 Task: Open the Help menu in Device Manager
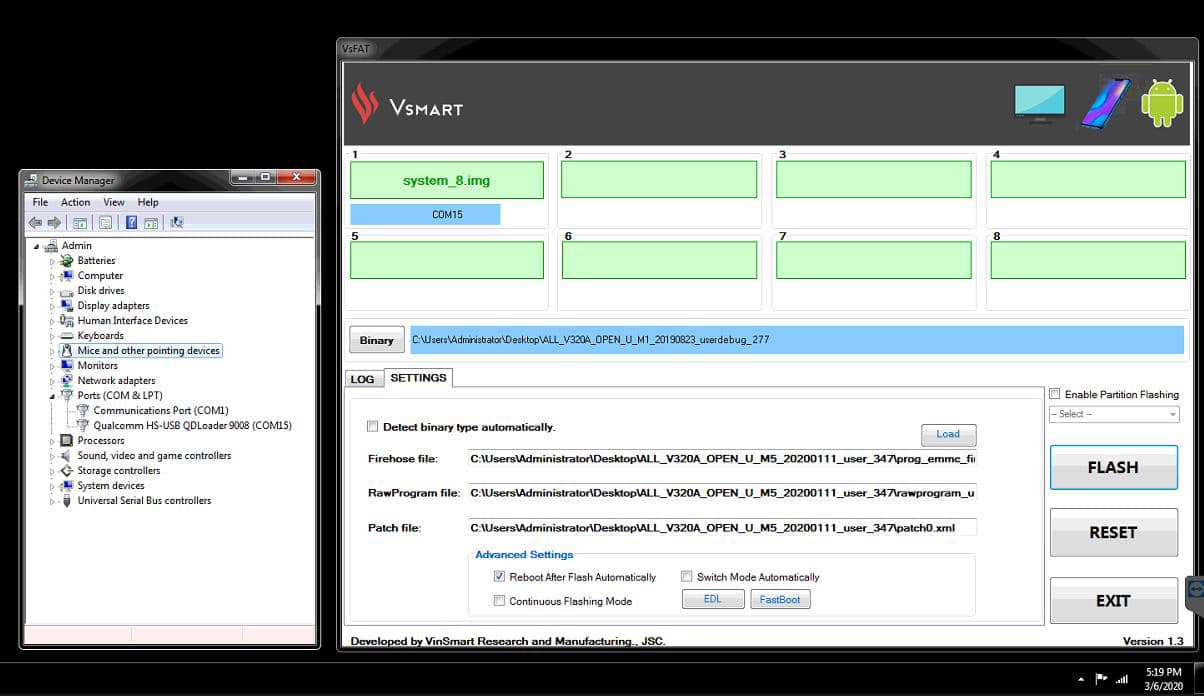click(148, 202)
